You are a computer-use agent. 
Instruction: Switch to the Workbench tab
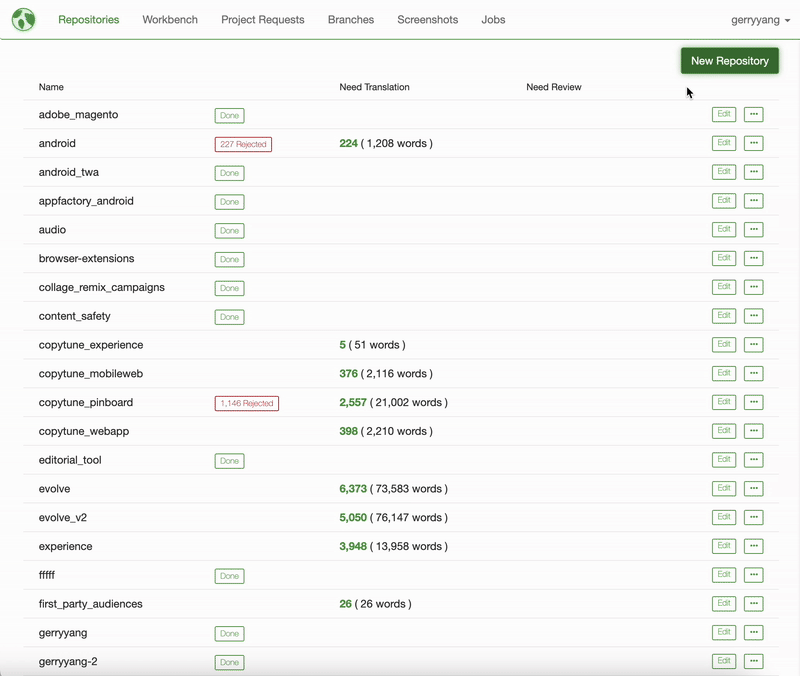tap(170, 19)
